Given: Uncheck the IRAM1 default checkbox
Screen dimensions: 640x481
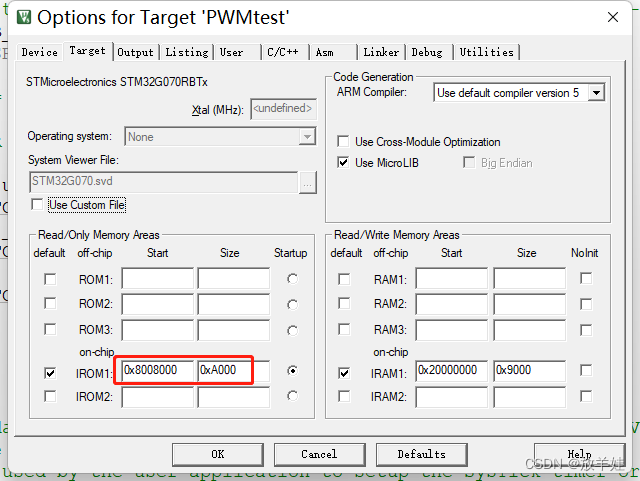Looking at the screenshot, I should pos(344,373).
